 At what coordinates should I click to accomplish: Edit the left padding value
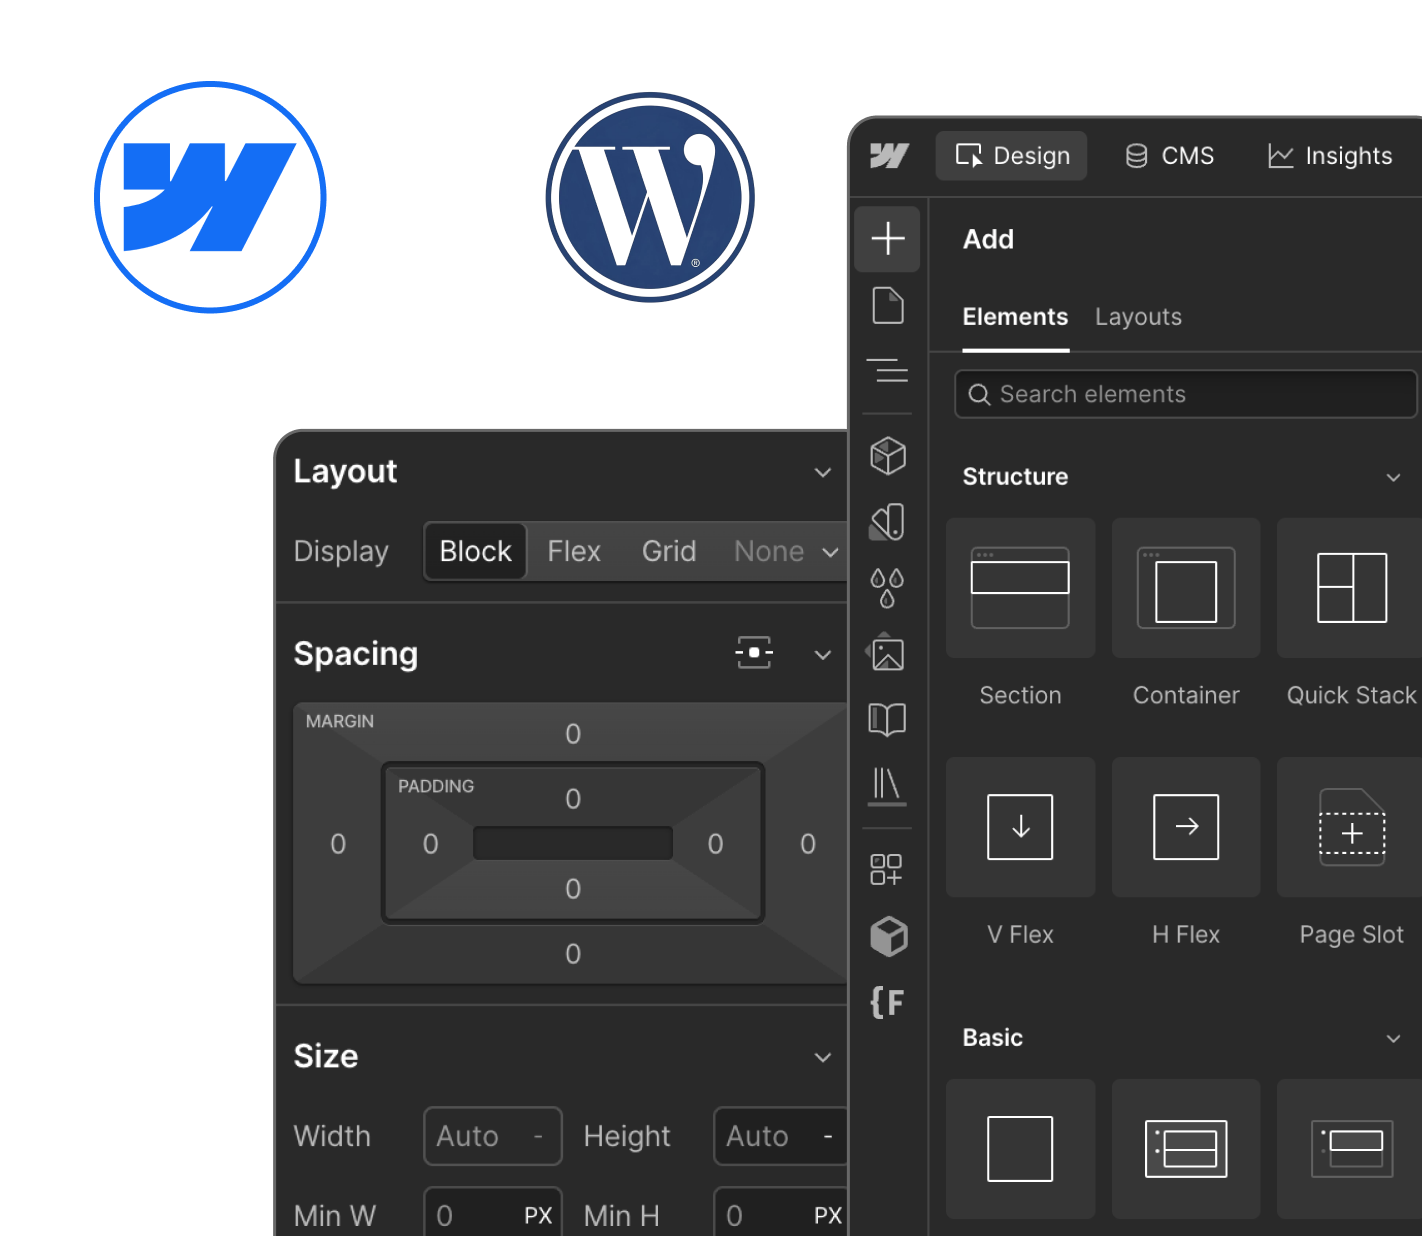(431, 844)
